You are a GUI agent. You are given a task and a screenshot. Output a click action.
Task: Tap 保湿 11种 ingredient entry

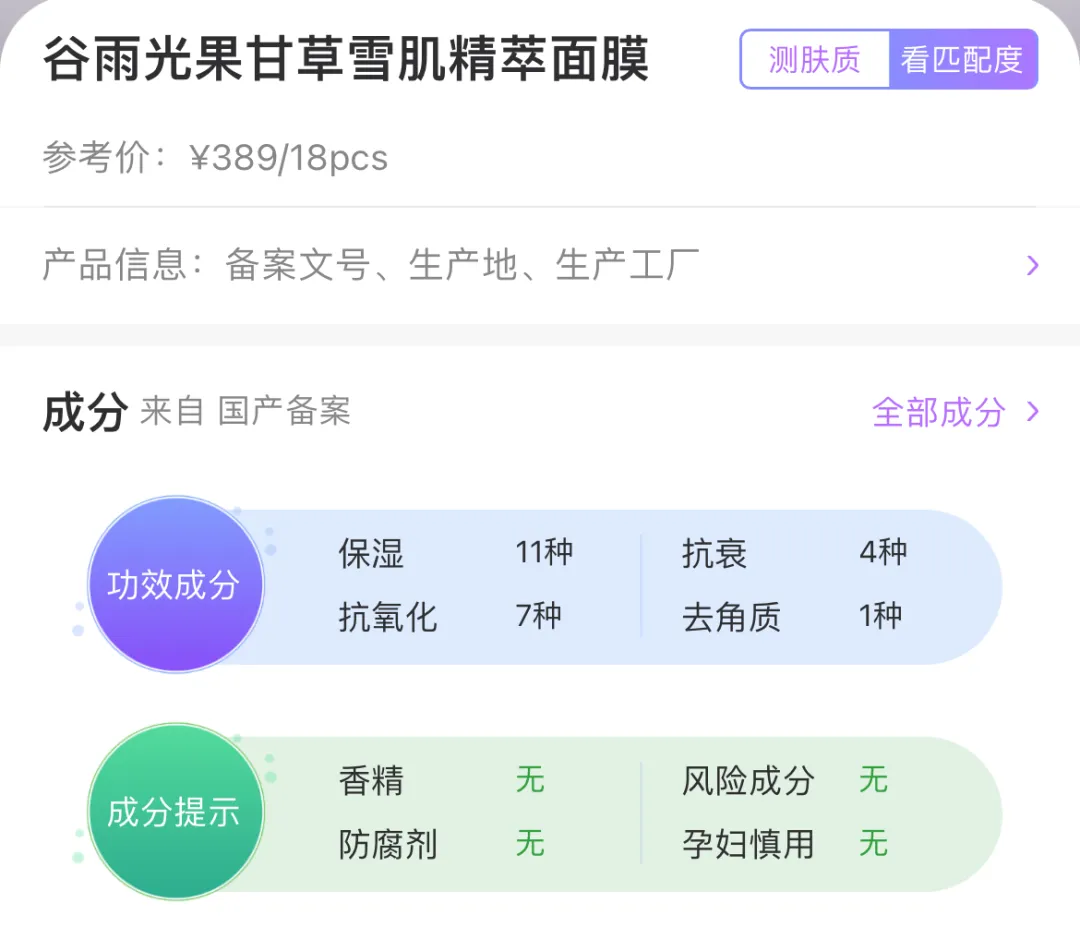coord(455,553)
